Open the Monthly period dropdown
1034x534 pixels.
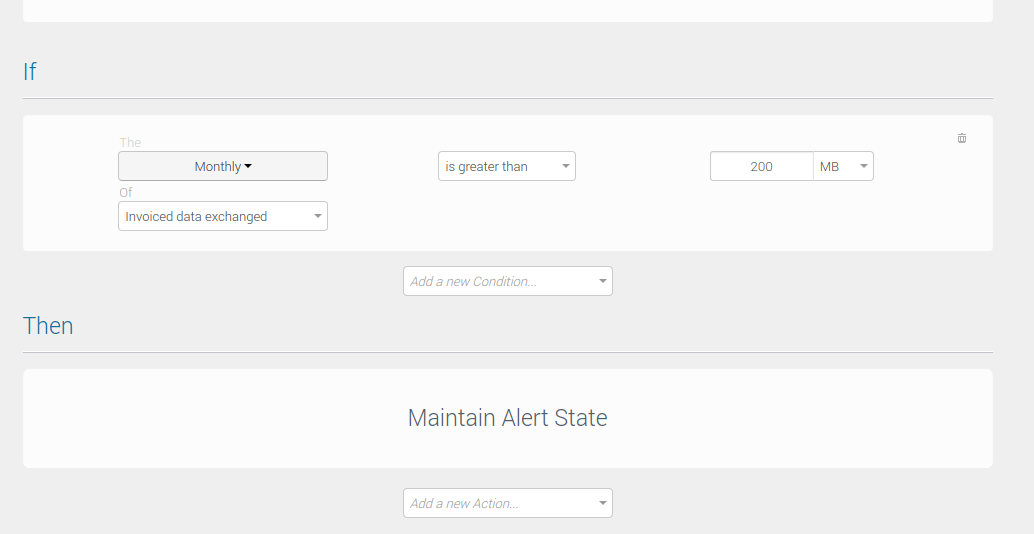(x=222, y=166)
